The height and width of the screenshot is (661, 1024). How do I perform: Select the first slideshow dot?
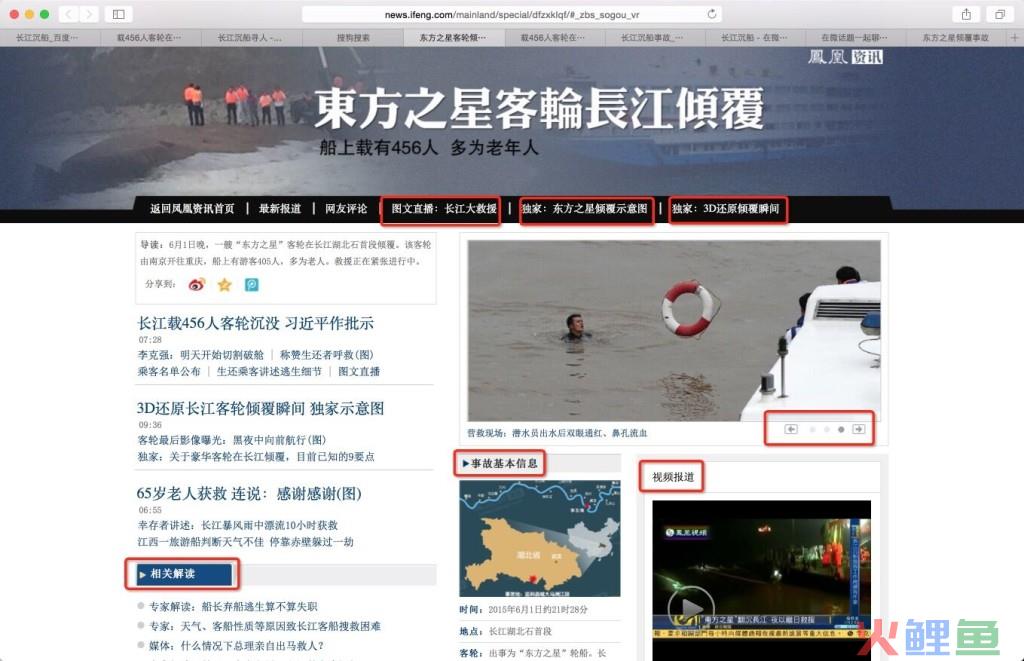point(812,429)
